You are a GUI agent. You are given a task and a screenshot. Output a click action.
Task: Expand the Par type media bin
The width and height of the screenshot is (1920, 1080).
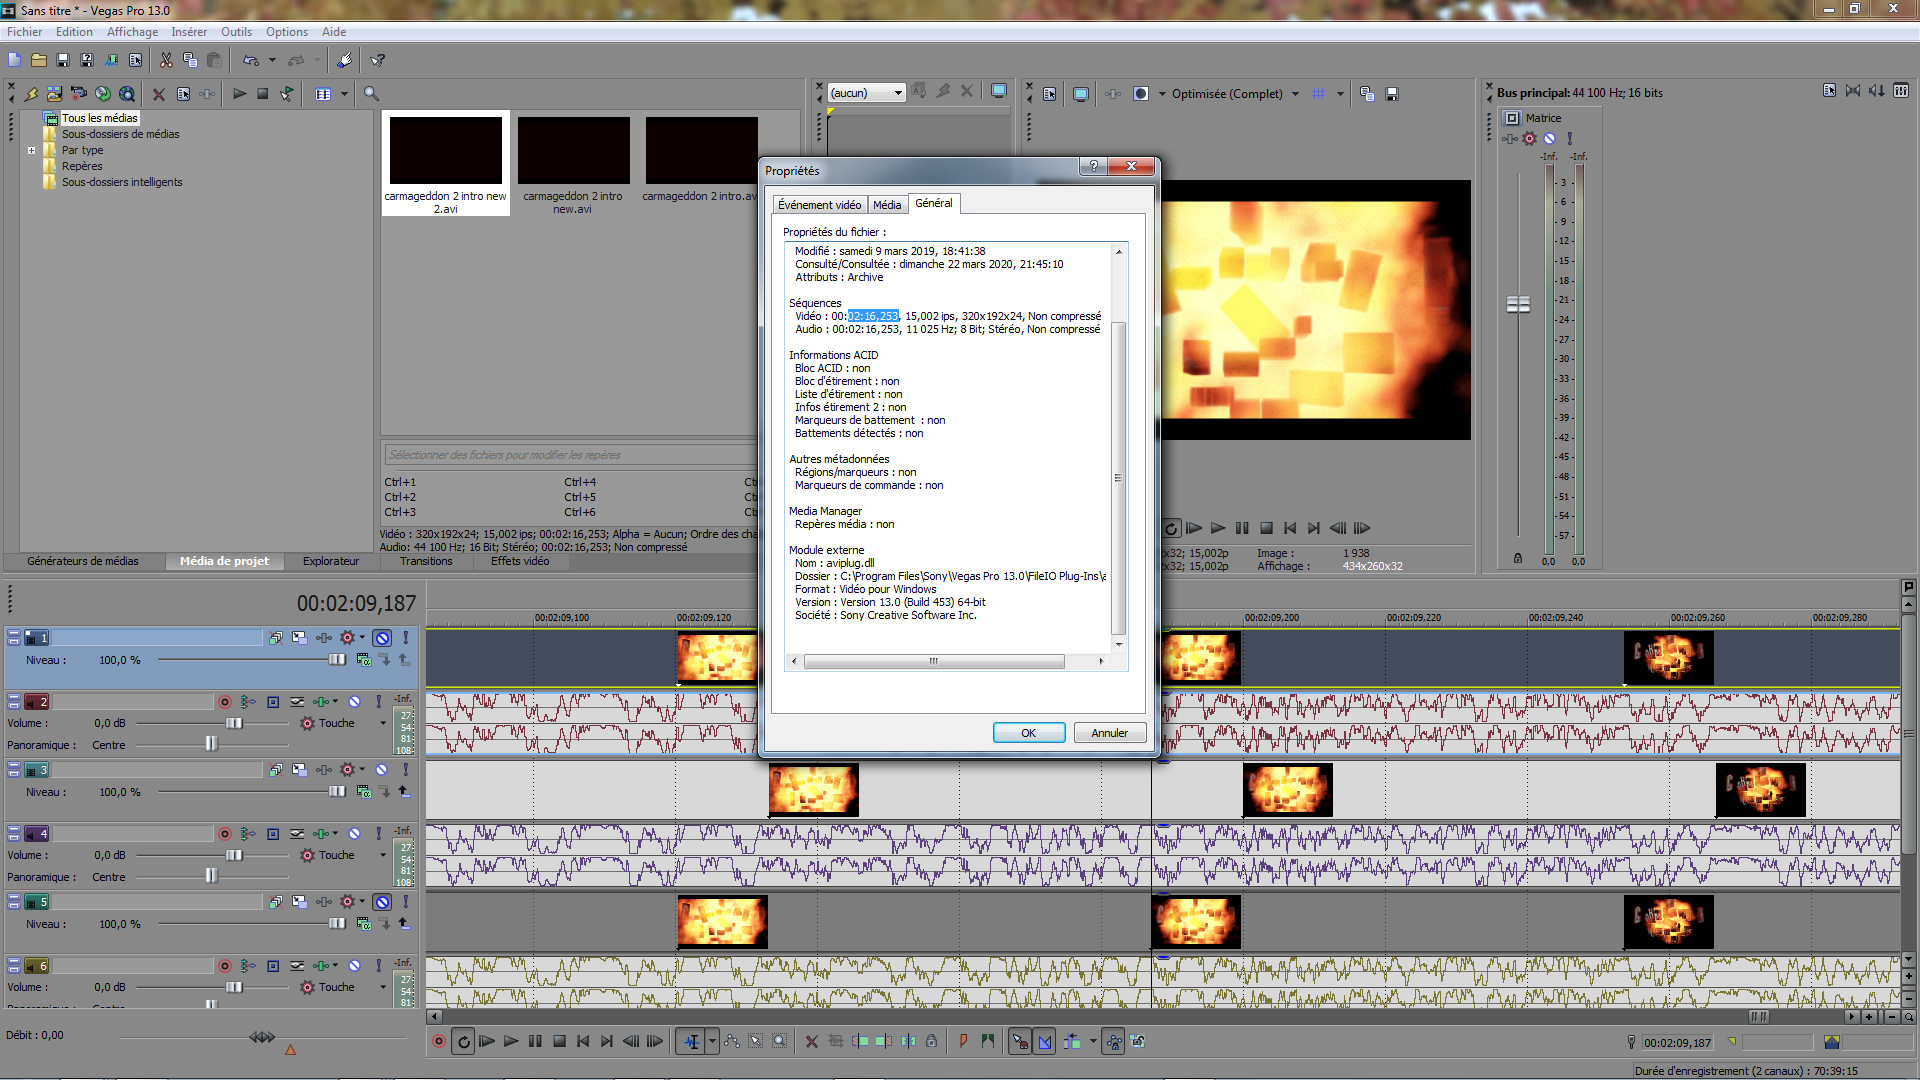32,150
